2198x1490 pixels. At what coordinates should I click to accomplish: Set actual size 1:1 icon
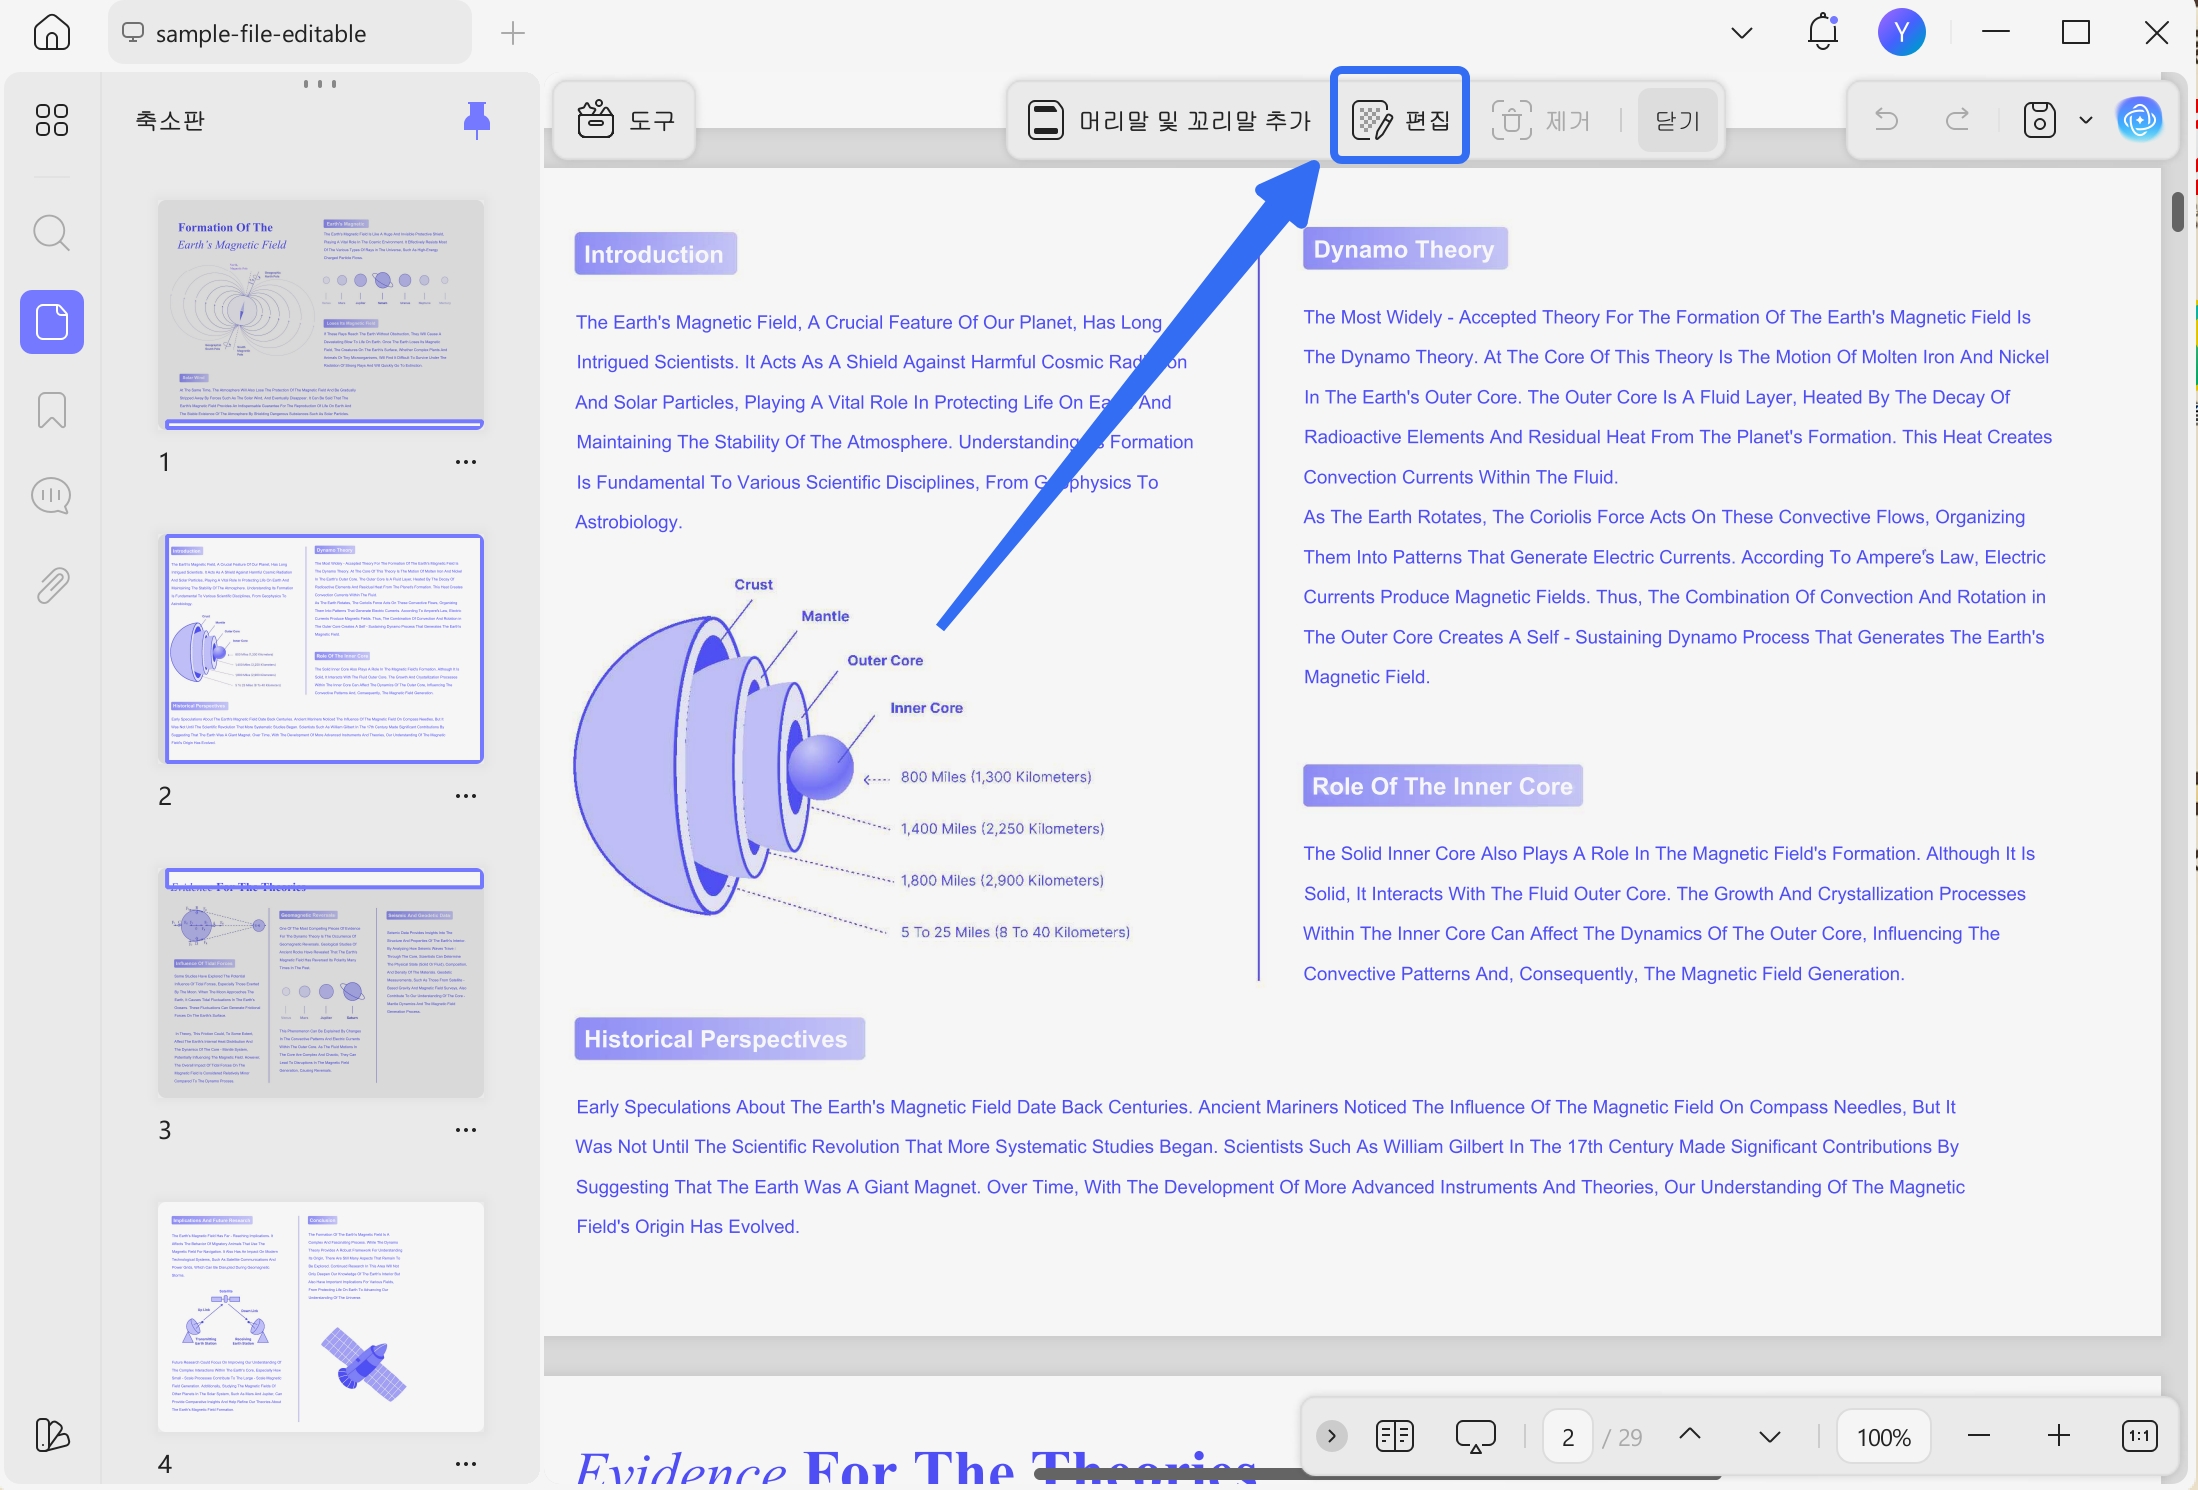[2140, 1436]
